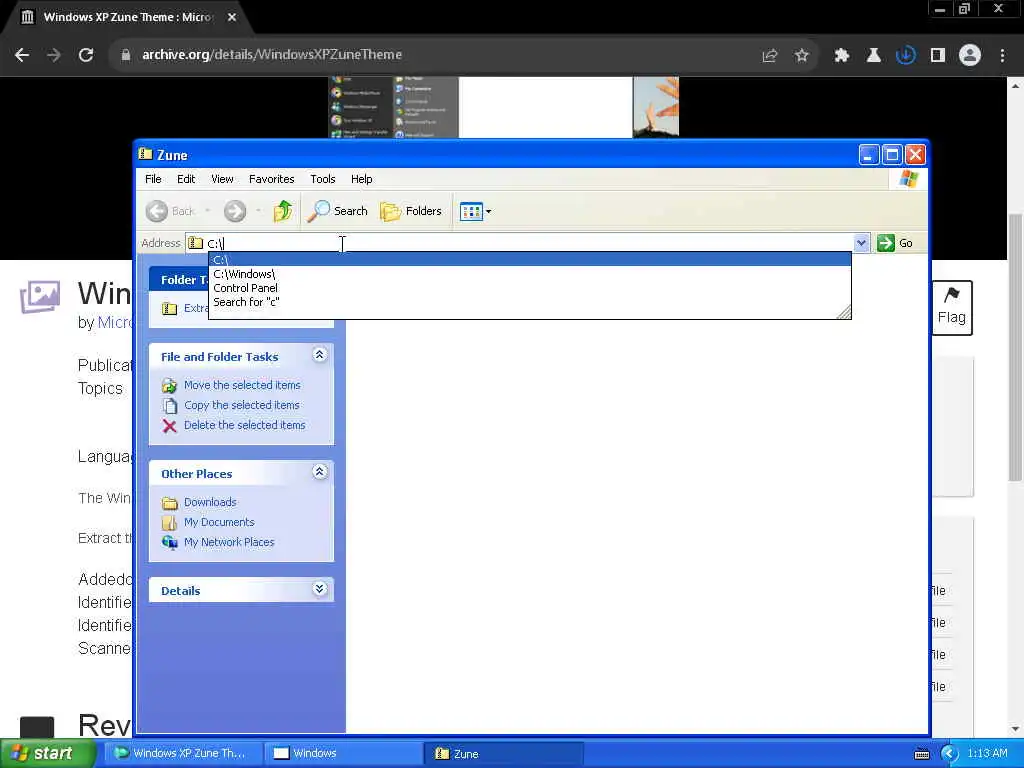Viewport: 1024px width, 768px height.
Task: Open Search in Zune window toolbar
Action: pos(338,211)
